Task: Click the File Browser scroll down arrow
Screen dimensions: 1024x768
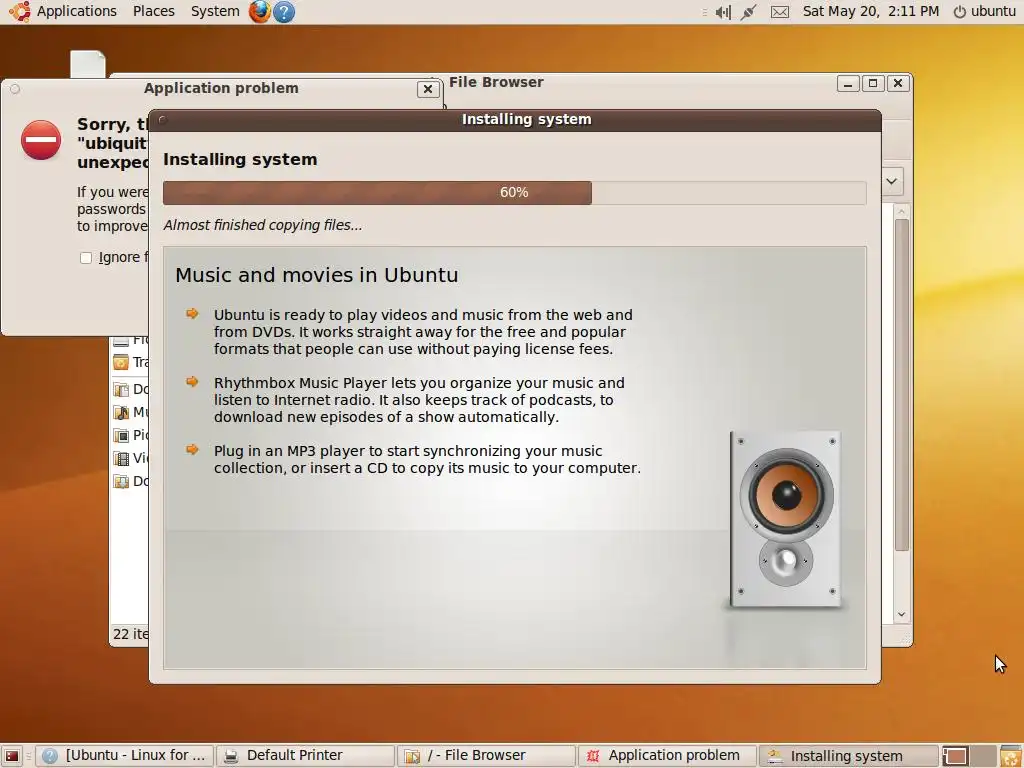Action: 901,615
